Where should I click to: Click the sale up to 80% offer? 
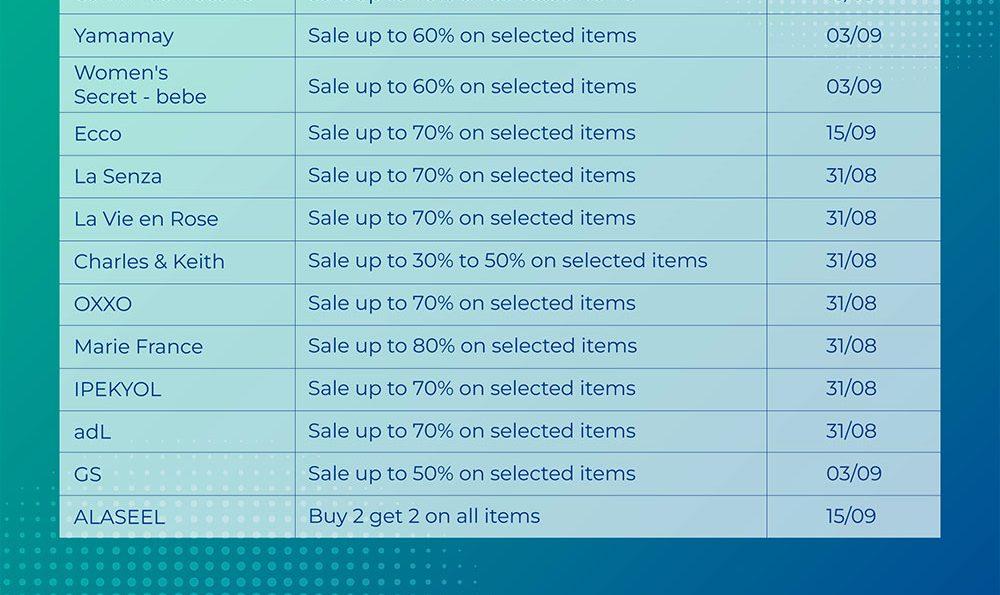point(472,346)
